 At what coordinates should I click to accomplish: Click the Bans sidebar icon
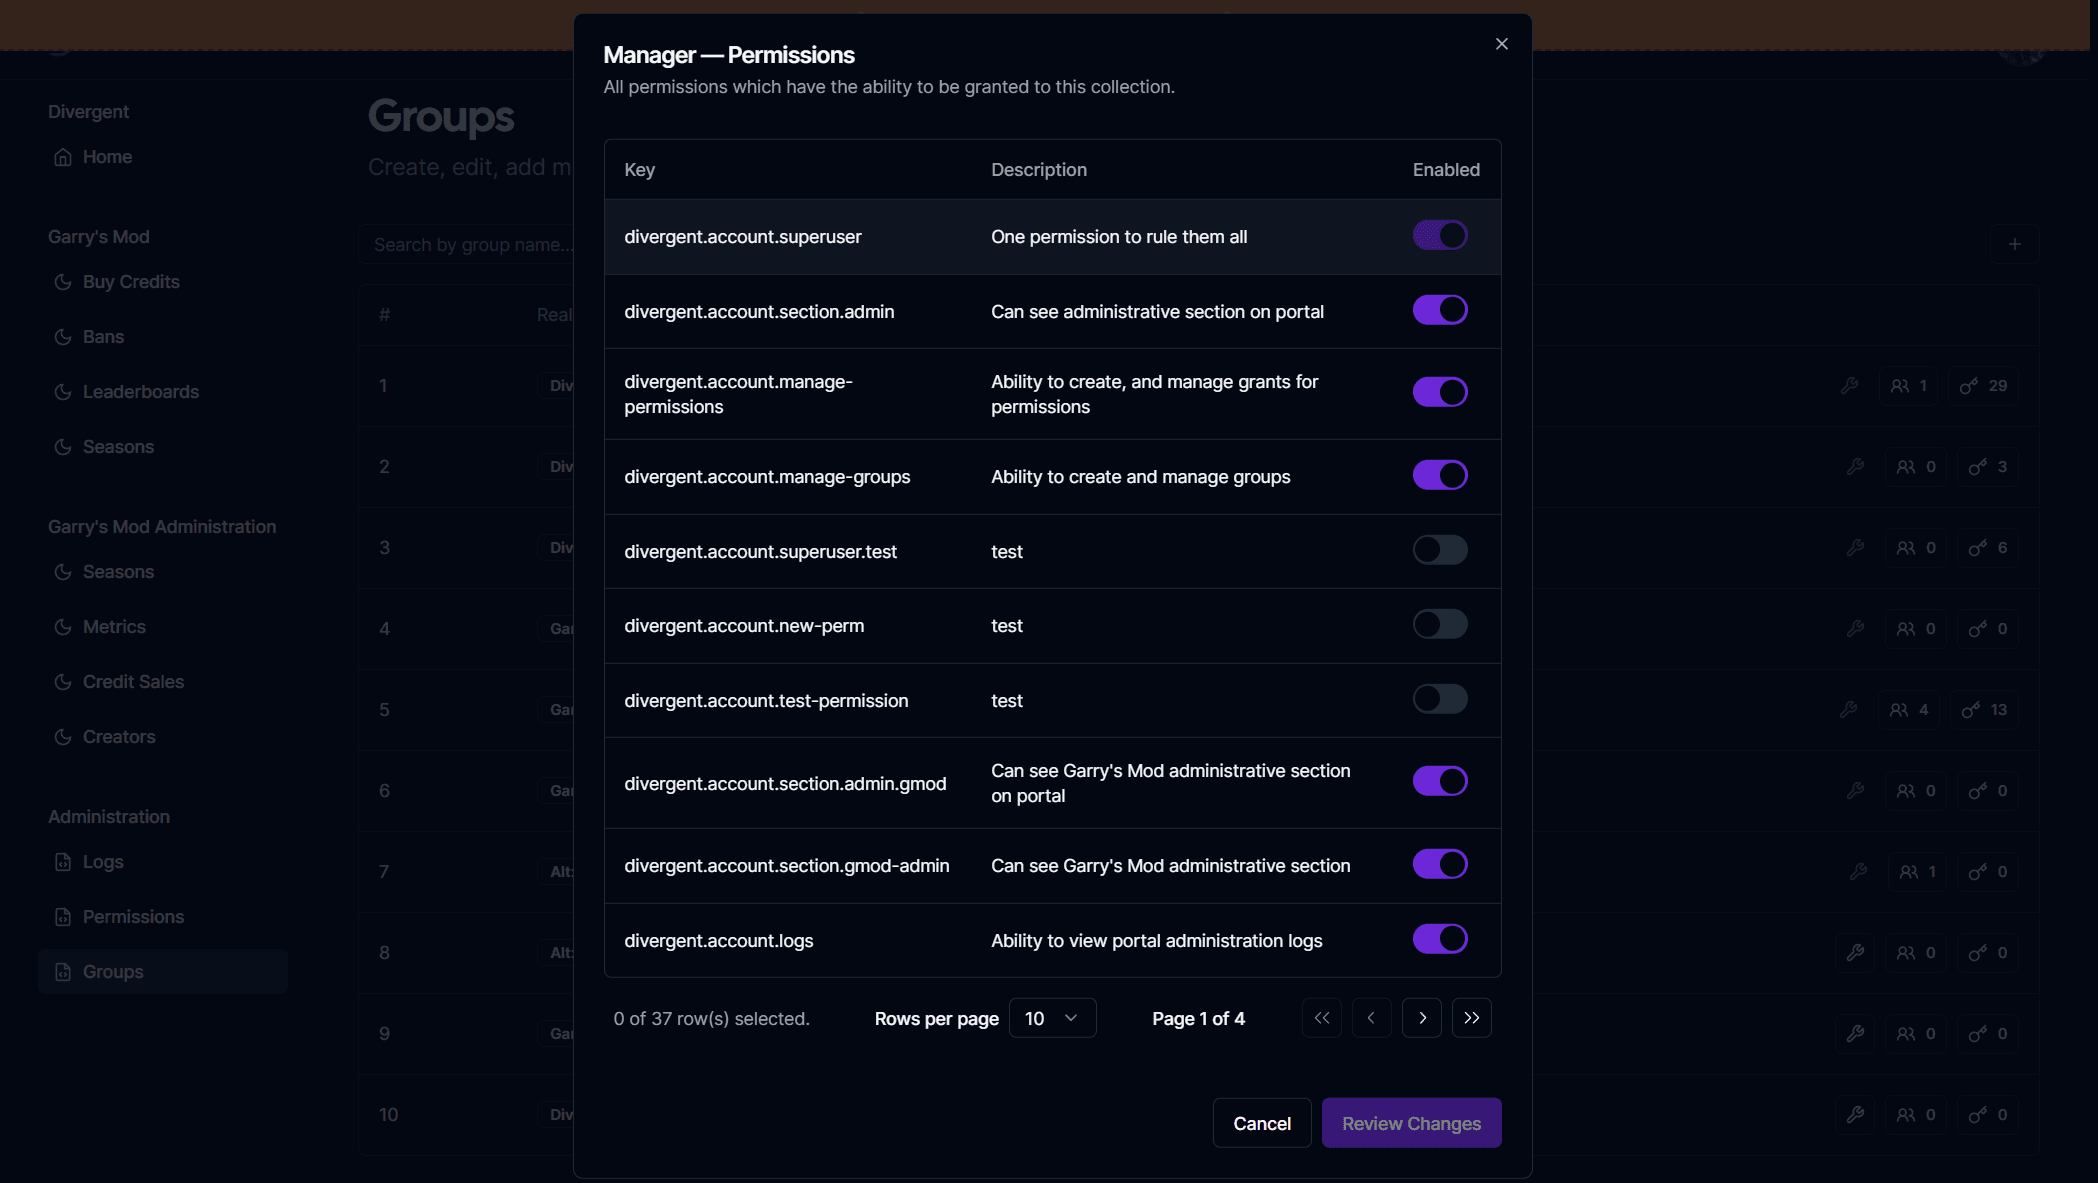click(63, 337)
